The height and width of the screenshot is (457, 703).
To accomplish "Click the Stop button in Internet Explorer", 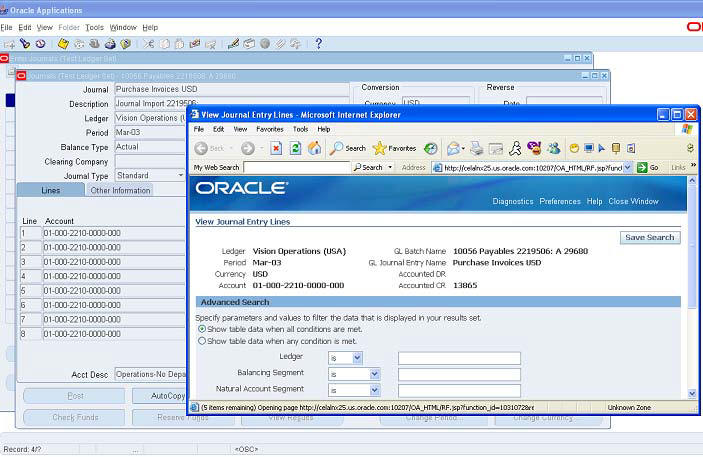I will click(275, 148).
